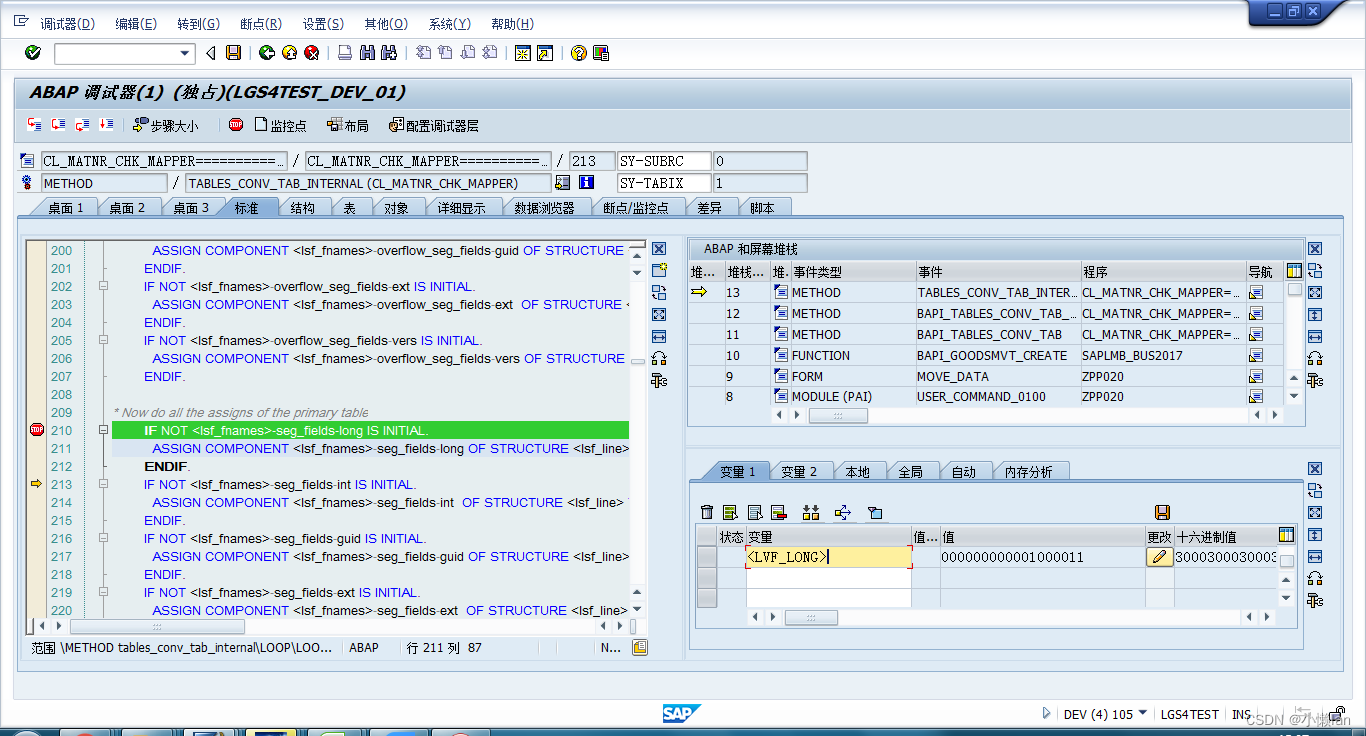The height and width of the screenshot is (736, 1366).
Task: Collapse the IF block at line 219
Action: coord(103,593)
